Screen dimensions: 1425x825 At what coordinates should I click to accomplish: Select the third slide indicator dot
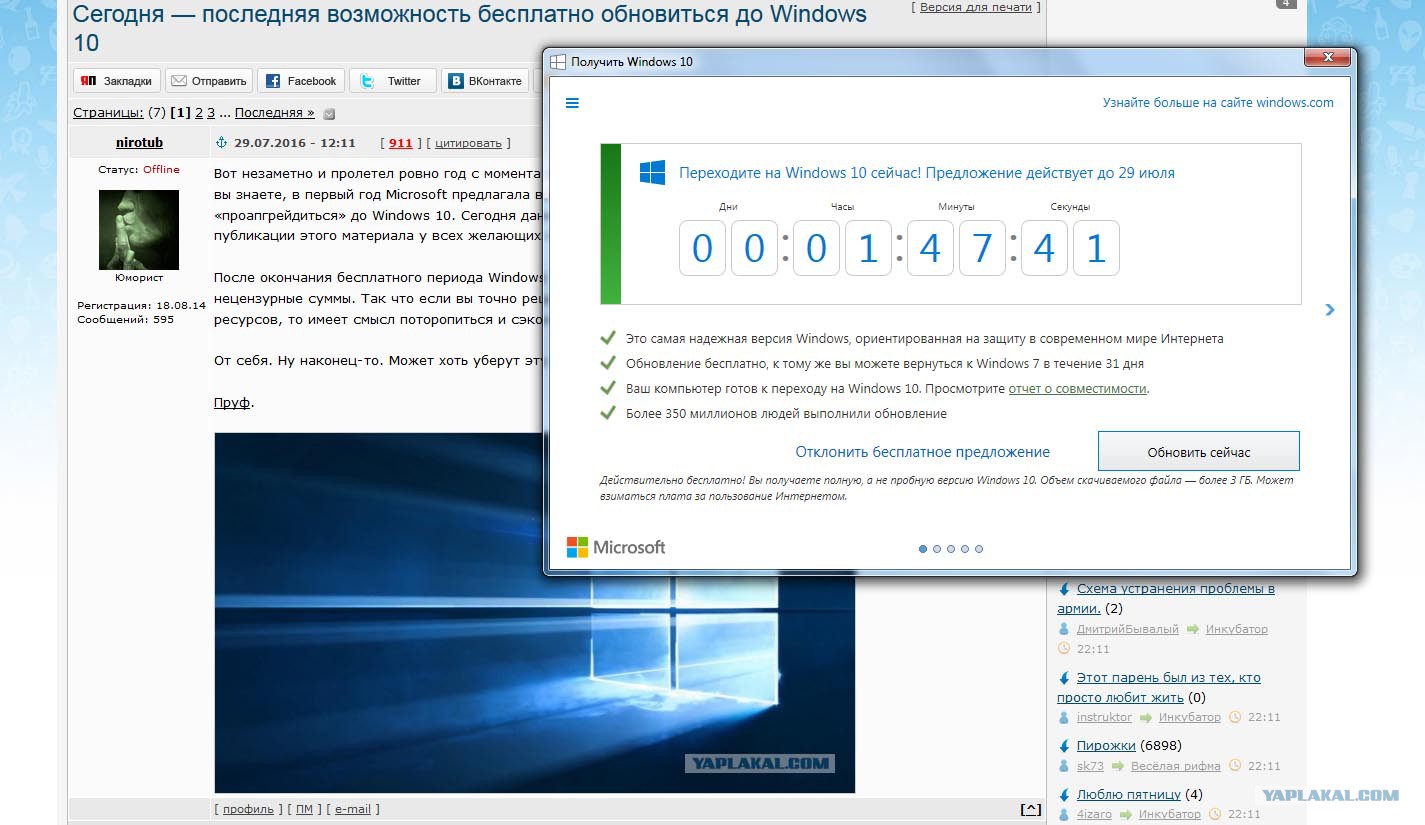tap(951, 549)
